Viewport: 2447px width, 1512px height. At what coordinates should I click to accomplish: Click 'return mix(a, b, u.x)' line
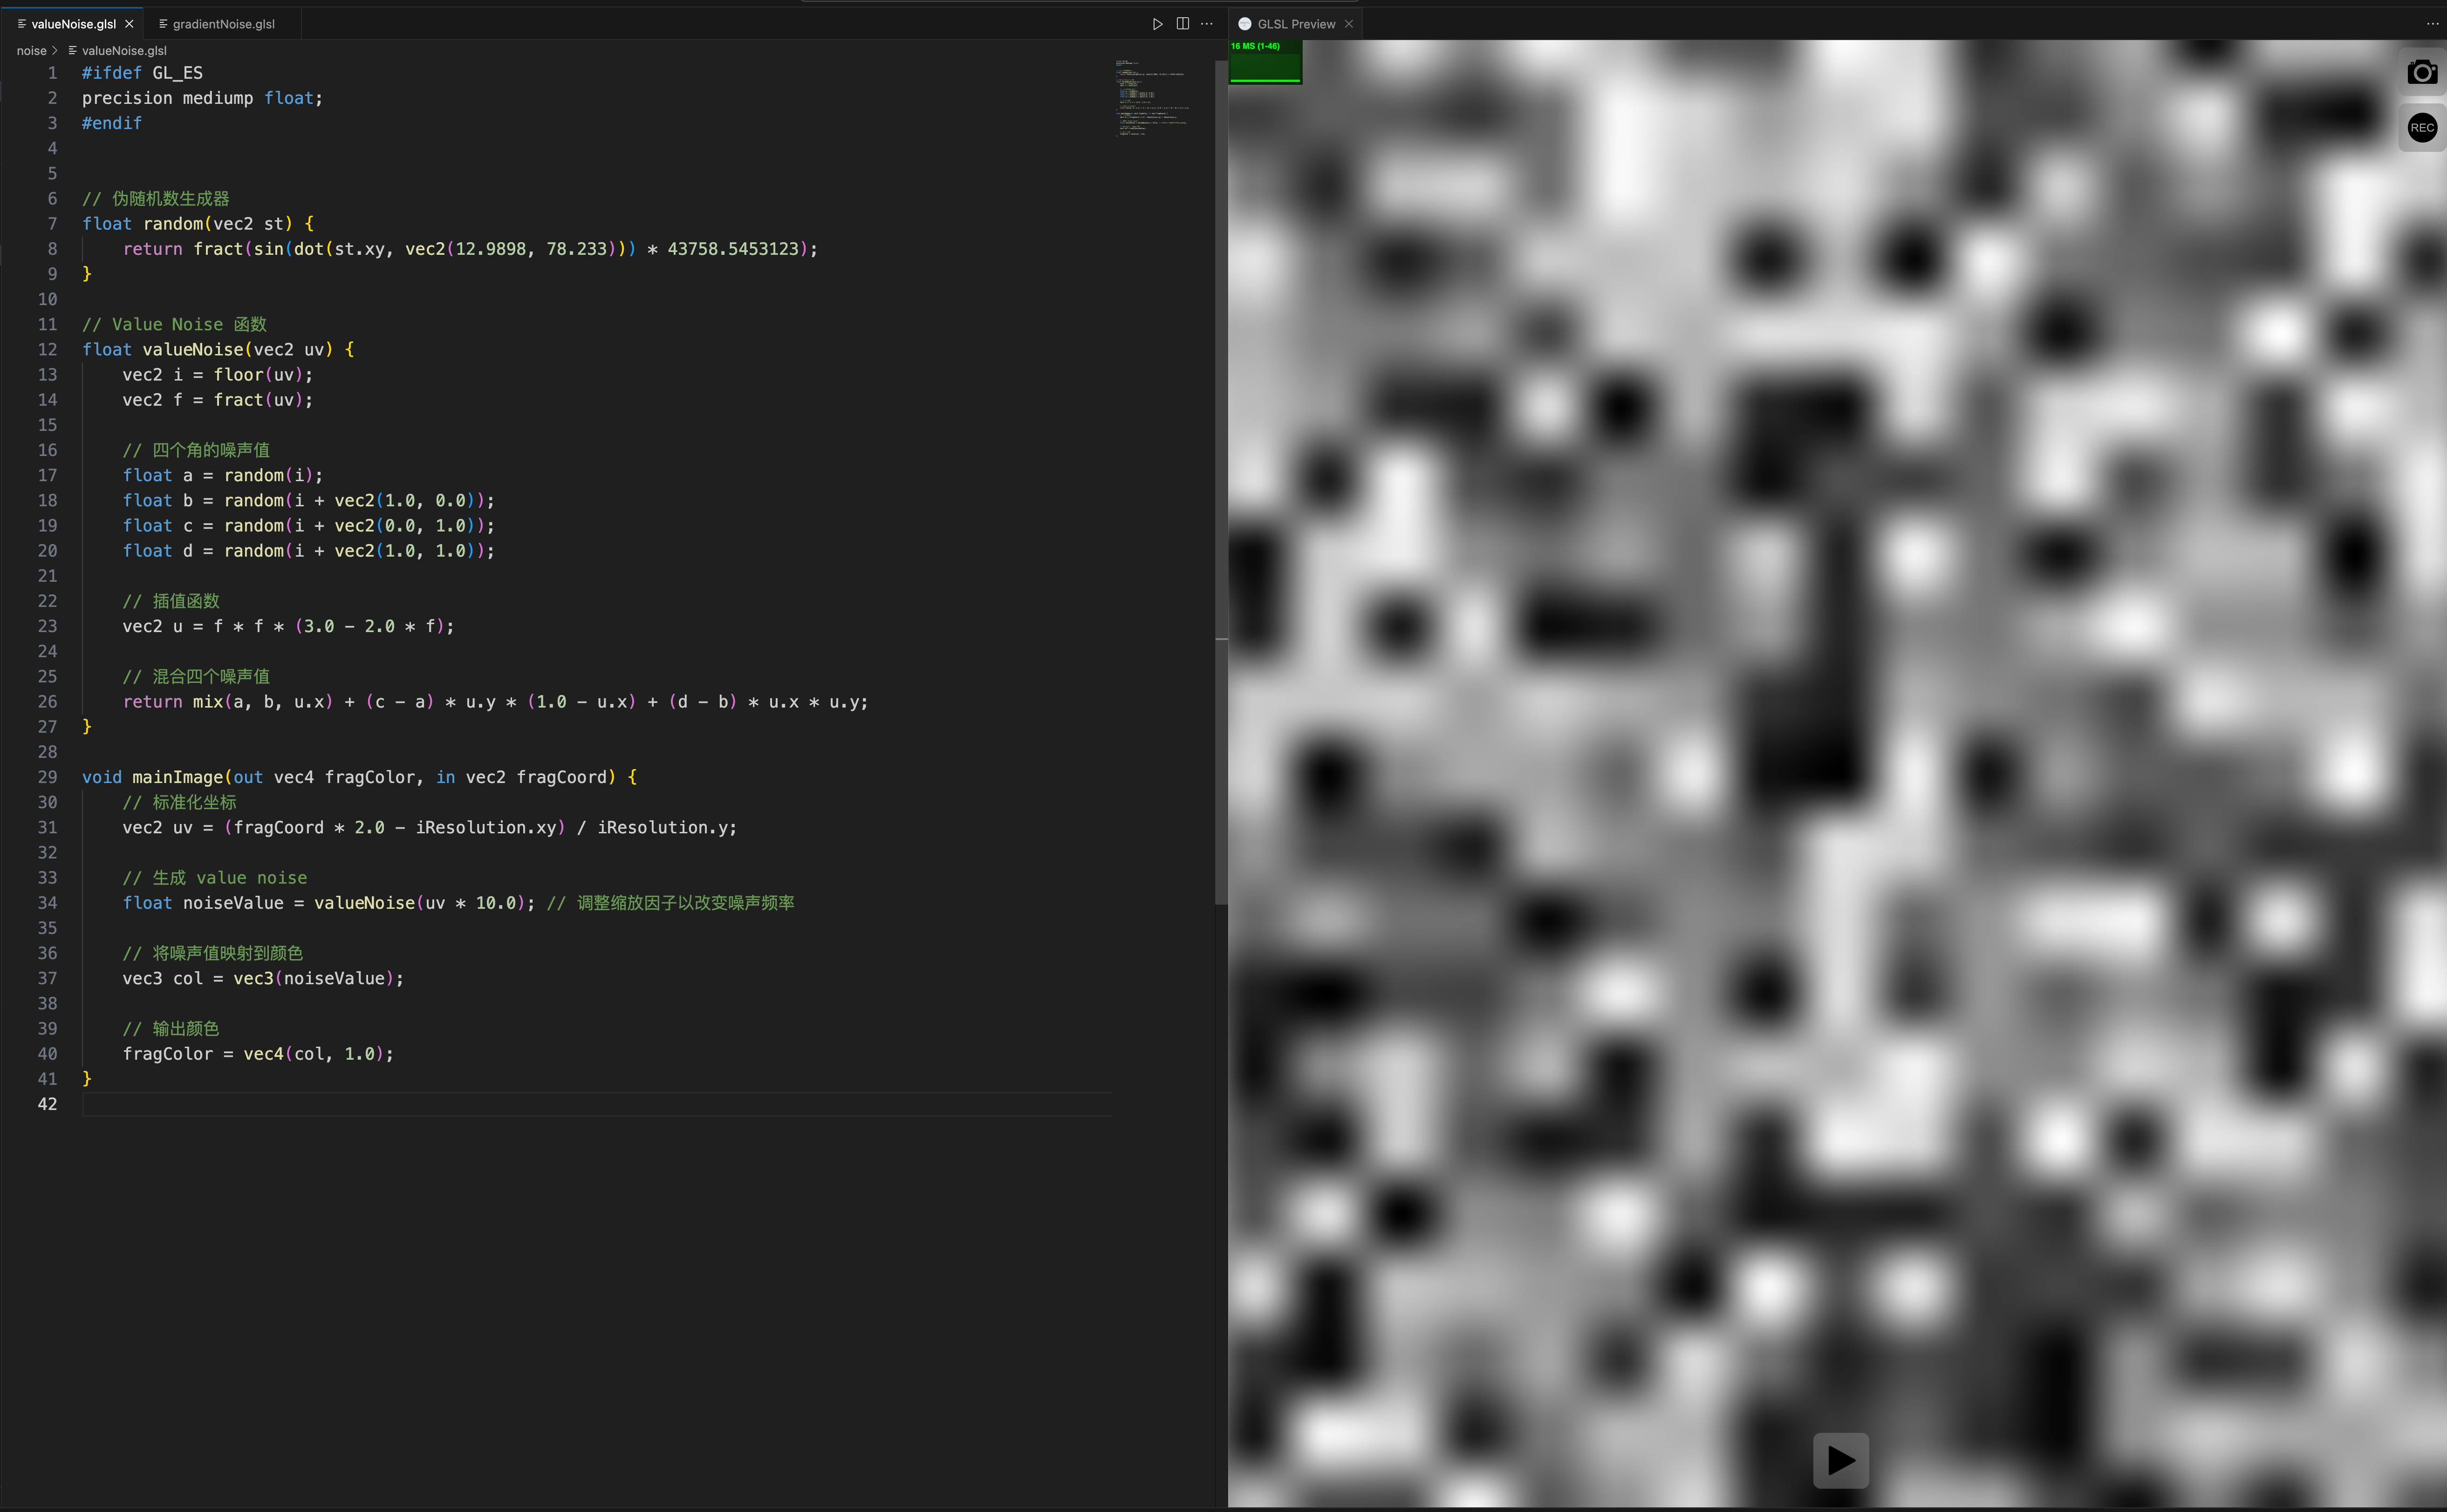[x=495, y=702]
